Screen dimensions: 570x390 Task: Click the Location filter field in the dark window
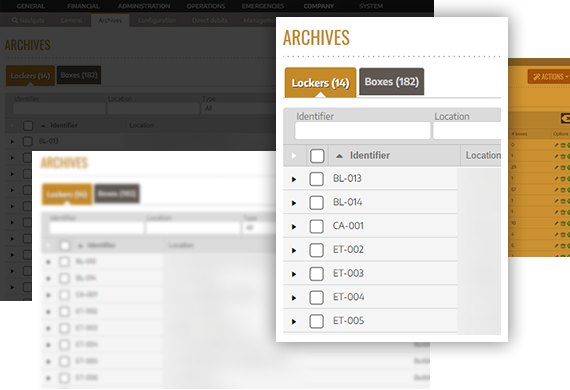[x=153, y=108]
